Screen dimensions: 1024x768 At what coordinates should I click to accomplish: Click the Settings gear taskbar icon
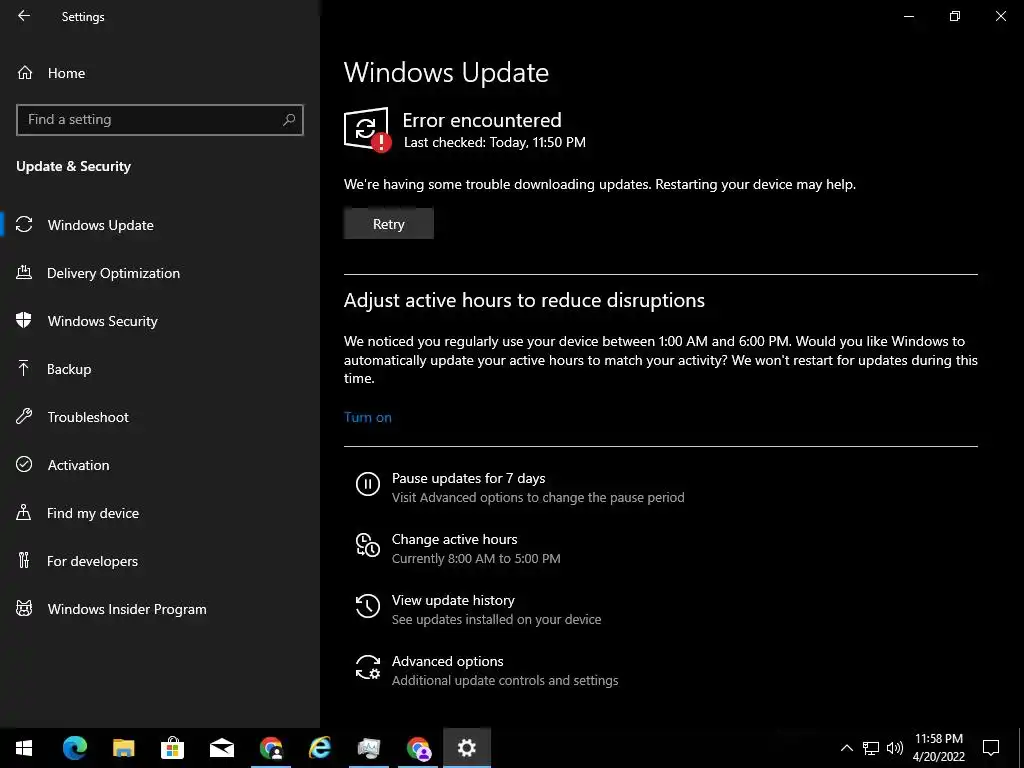(x=466, y=748)
